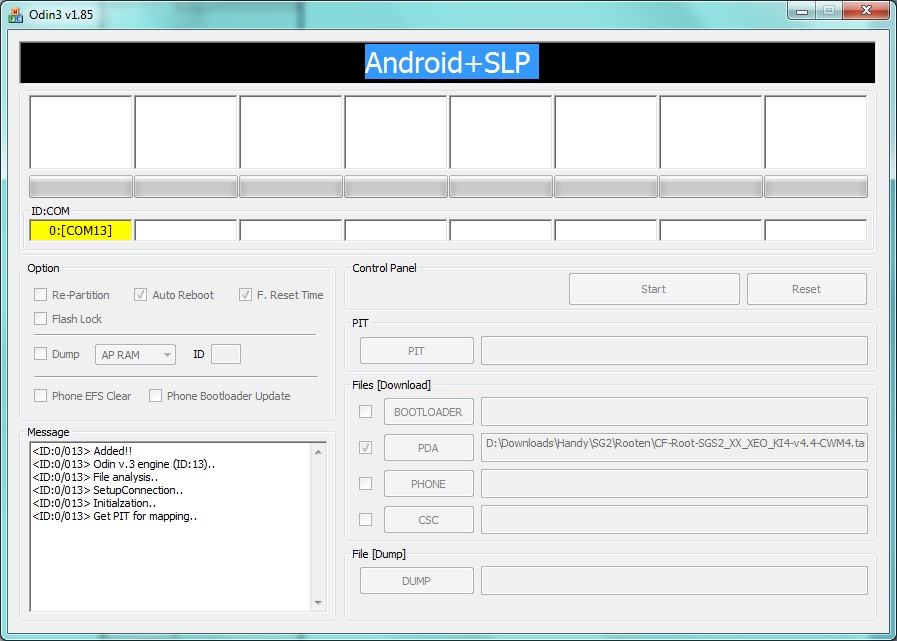Click the PDA path field with CF-Root file

[x=674, y=448]
